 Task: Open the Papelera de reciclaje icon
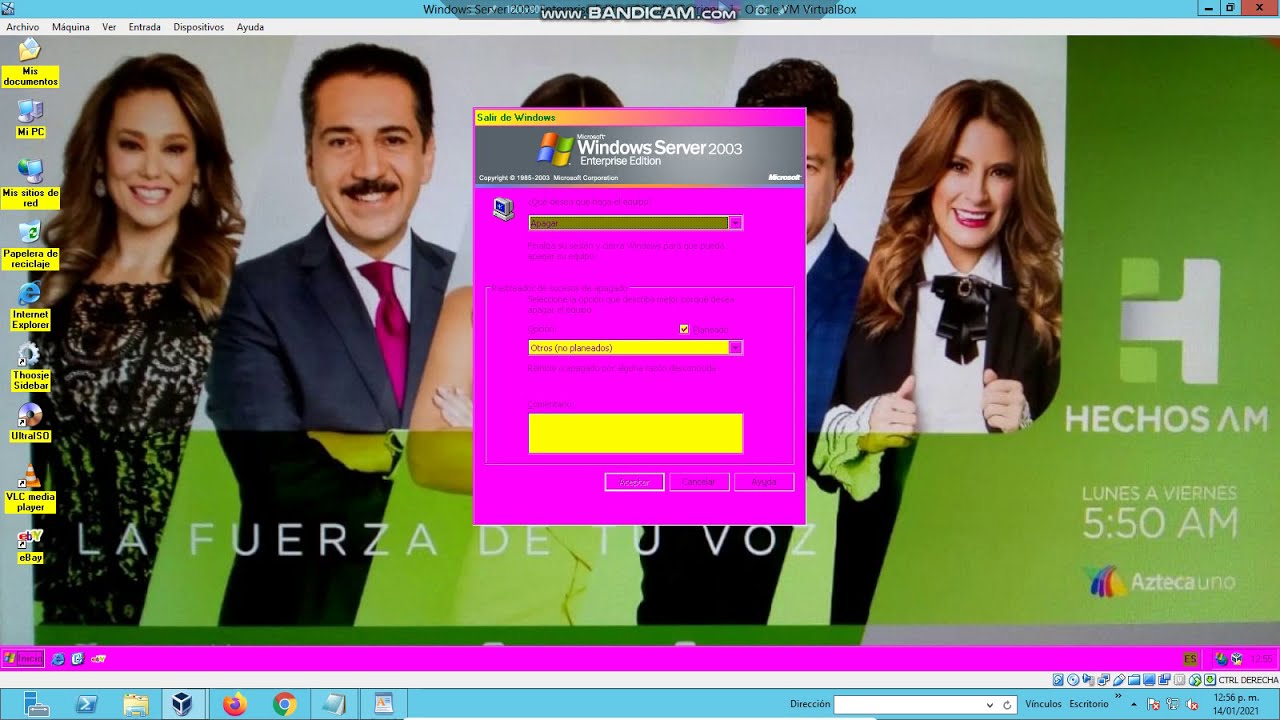(x=30, y=244)
